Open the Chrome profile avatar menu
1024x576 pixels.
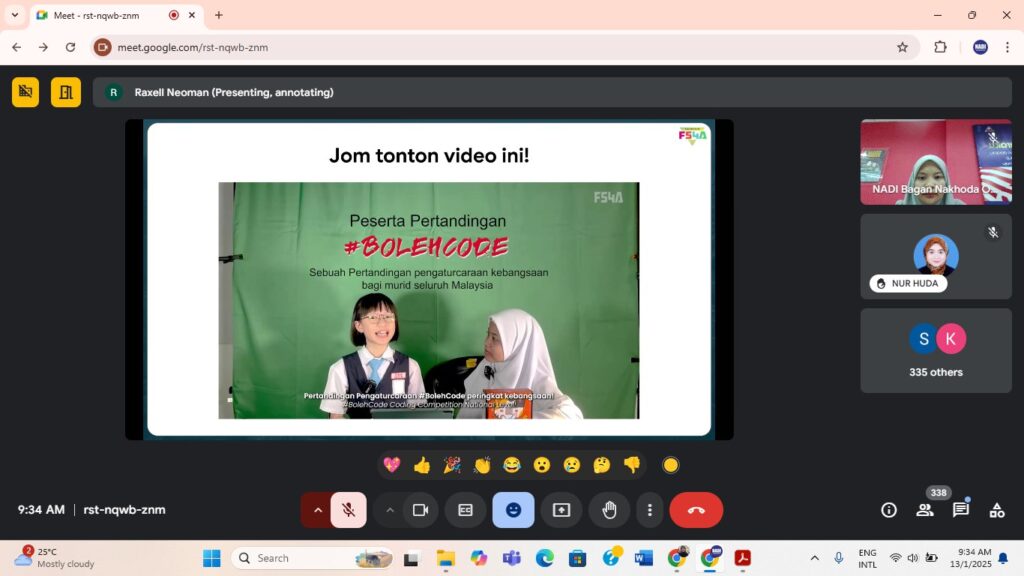(980, 47)
